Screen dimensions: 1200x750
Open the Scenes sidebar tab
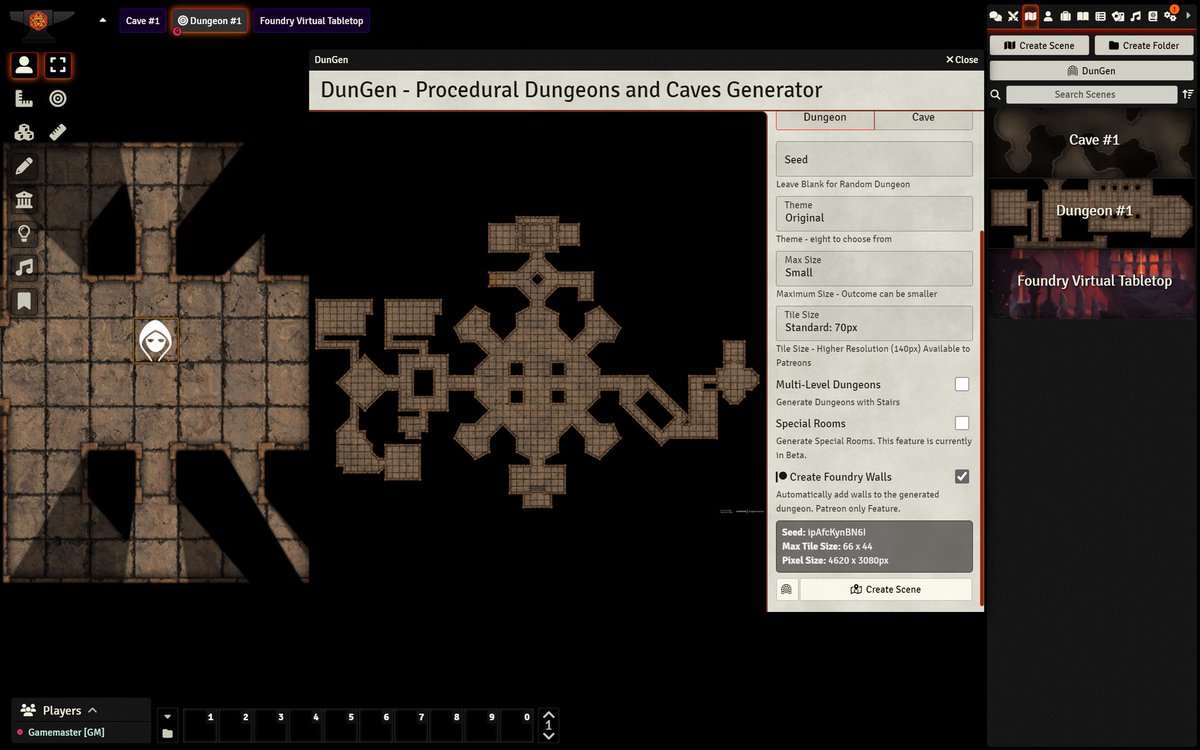coord(1030,16)
